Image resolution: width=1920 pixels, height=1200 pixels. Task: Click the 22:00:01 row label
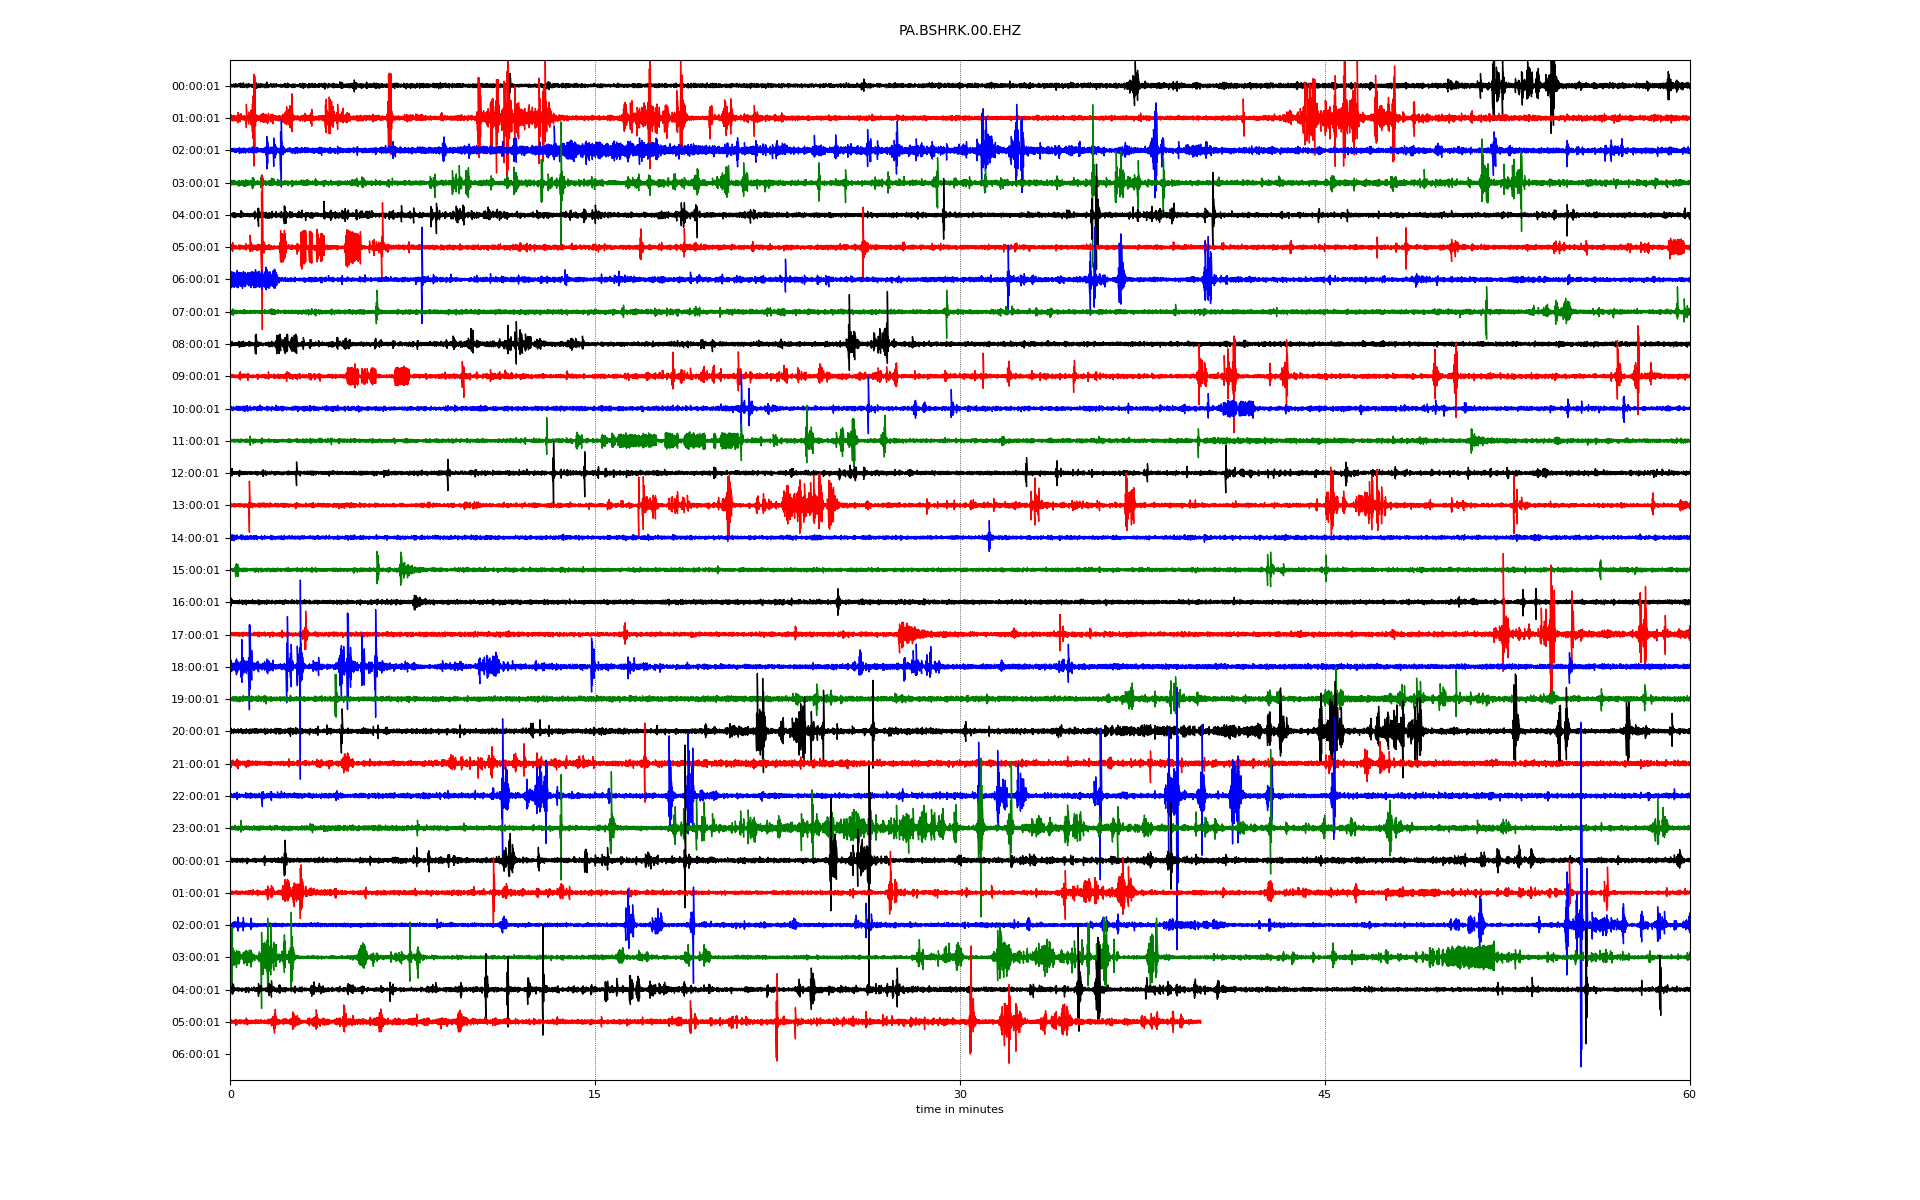click(195, 797)
